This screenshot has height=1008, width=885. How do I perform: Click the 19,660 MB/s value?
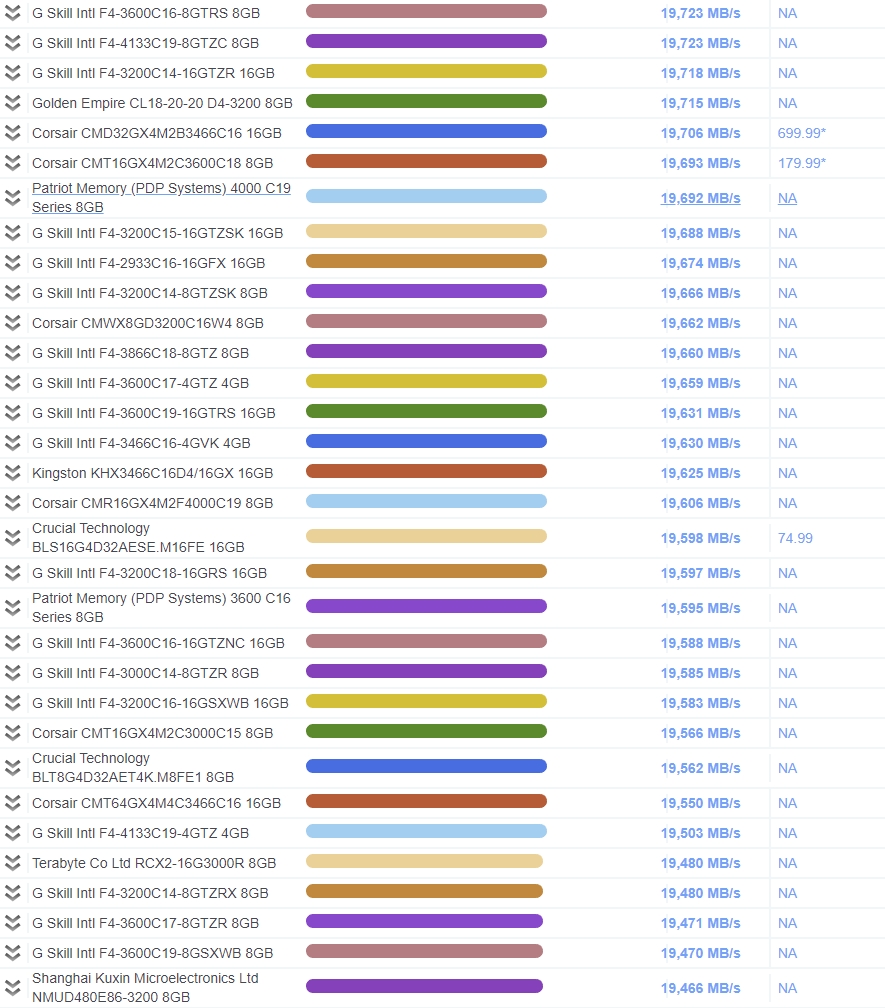(701, 353)
